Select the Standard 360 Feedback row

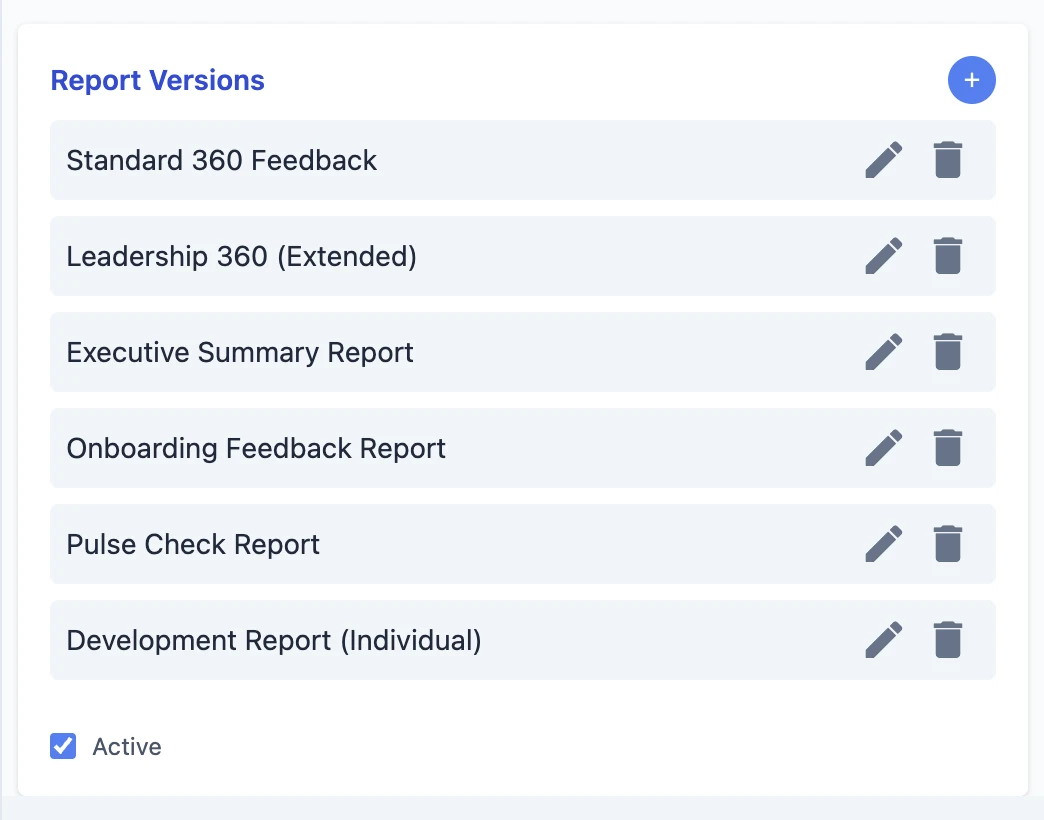[x=222, y=160]
